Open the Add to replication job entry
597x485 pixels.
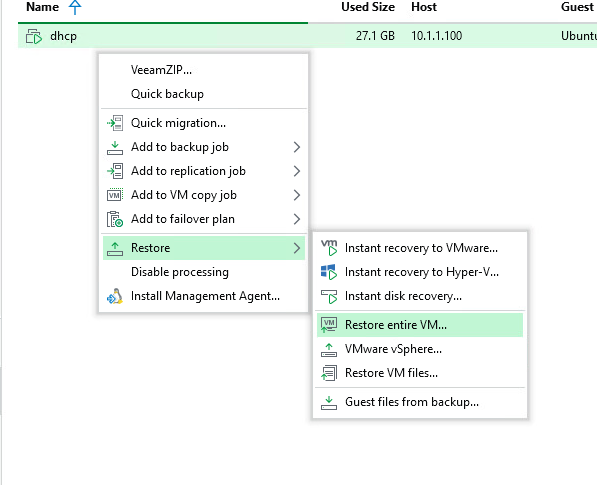click(204, 171)
